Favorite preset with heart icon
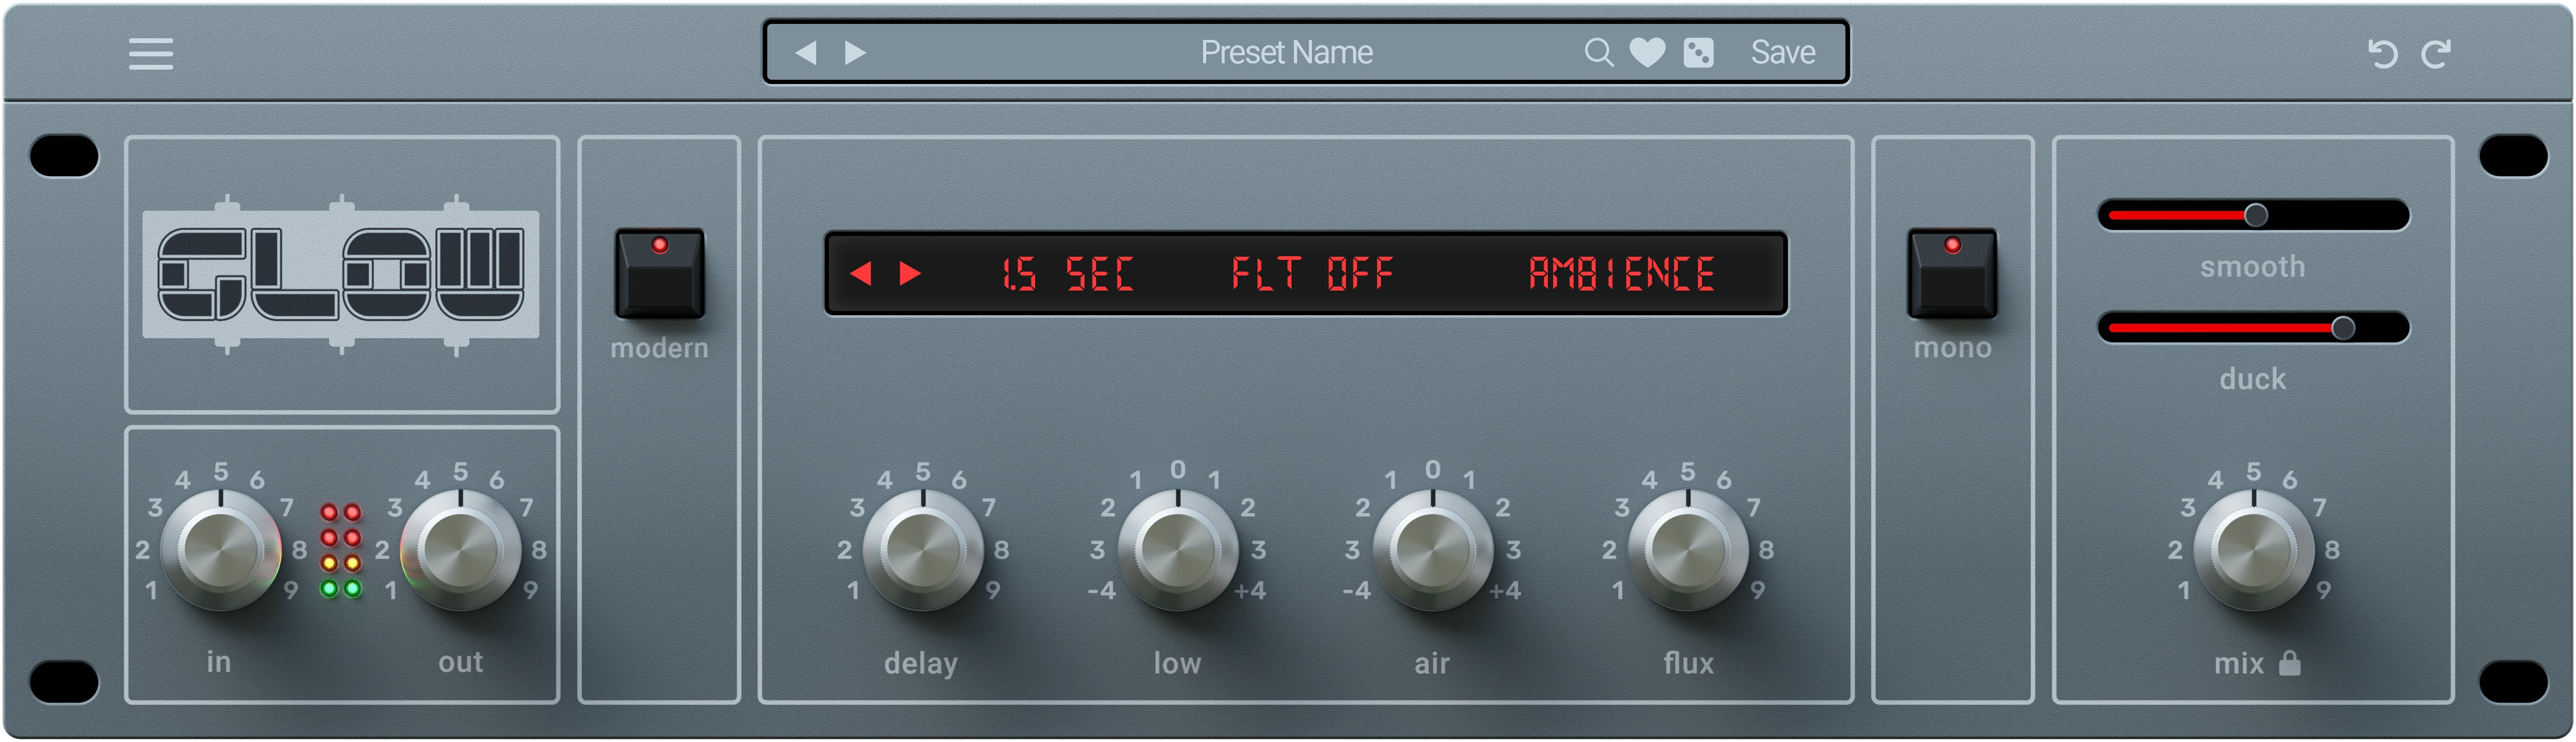The height and width of the screenshot is (742, 2576). pos(1647,52)
